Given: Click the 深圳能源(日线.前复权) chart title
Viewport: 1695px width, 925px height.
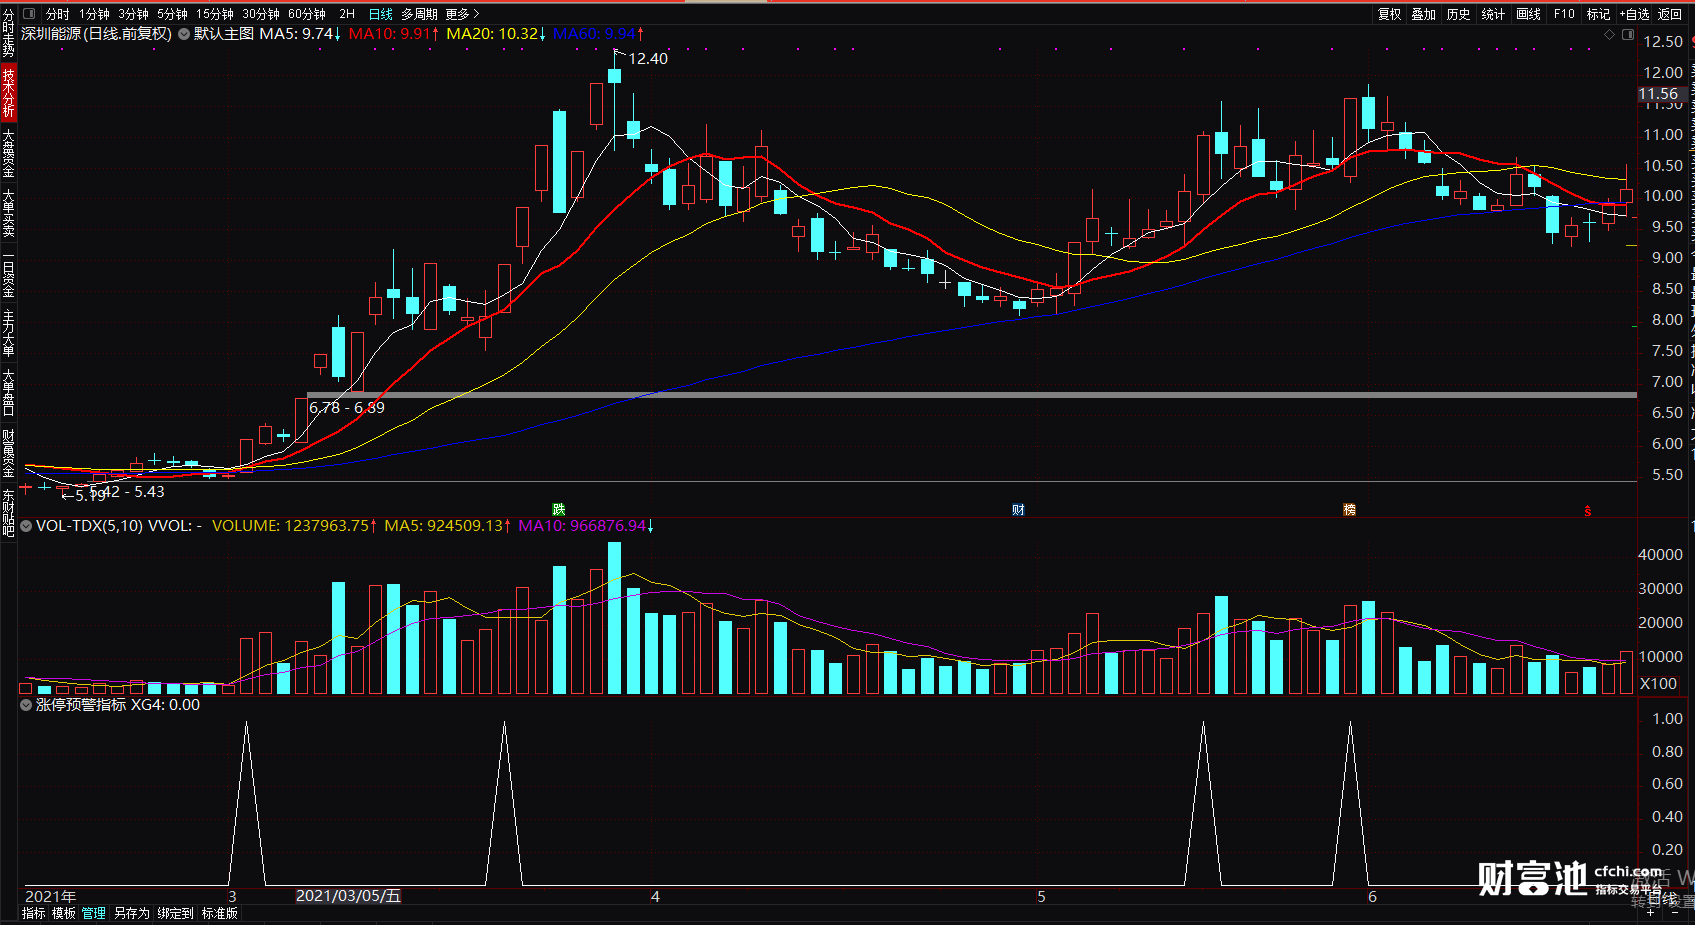Looking at the screenshot, I should (x=97, y=34).
